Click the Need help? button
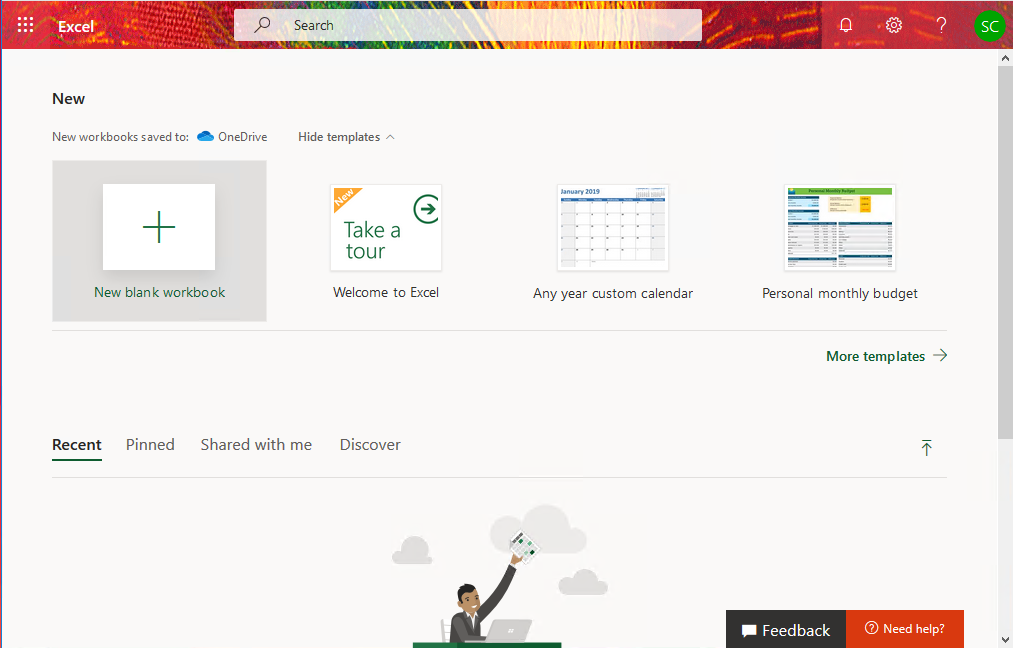The image size is (1013, 648). pyautogui.click(x=904, y=629)
